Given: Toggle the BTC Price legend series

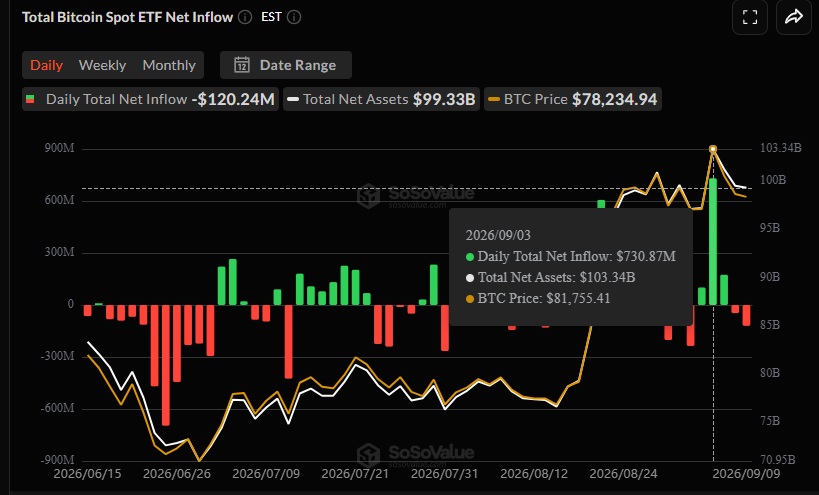Looking at the screenshot, I should pos(573,99).
